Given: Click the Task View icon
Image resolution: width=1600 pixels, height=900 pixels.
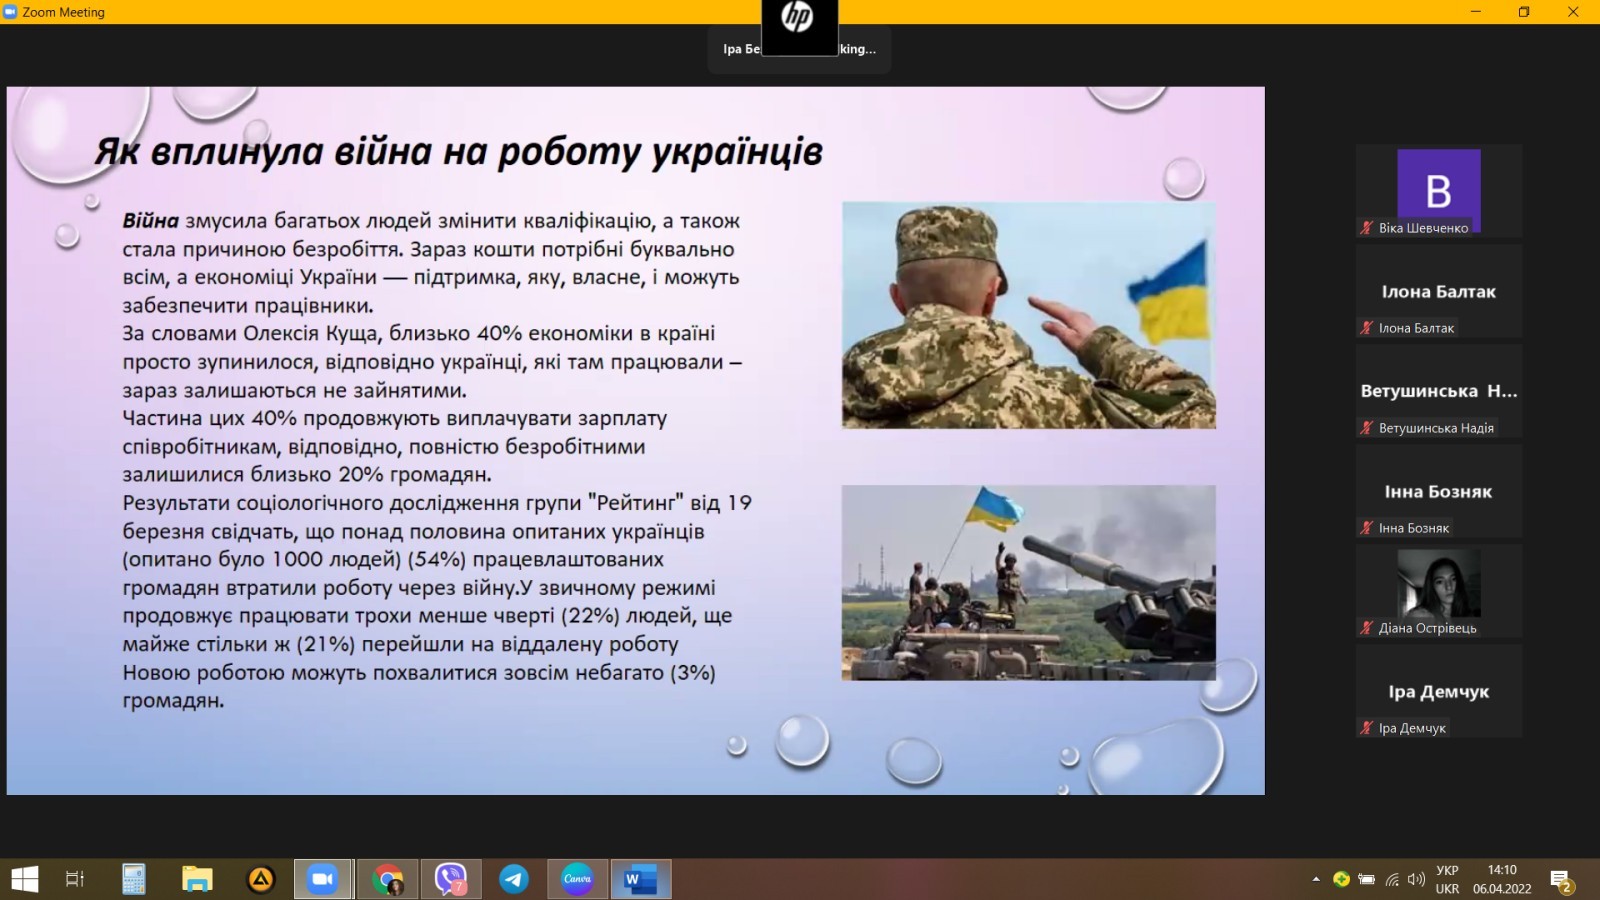Looking at the screenshot, I should point(75,879).
